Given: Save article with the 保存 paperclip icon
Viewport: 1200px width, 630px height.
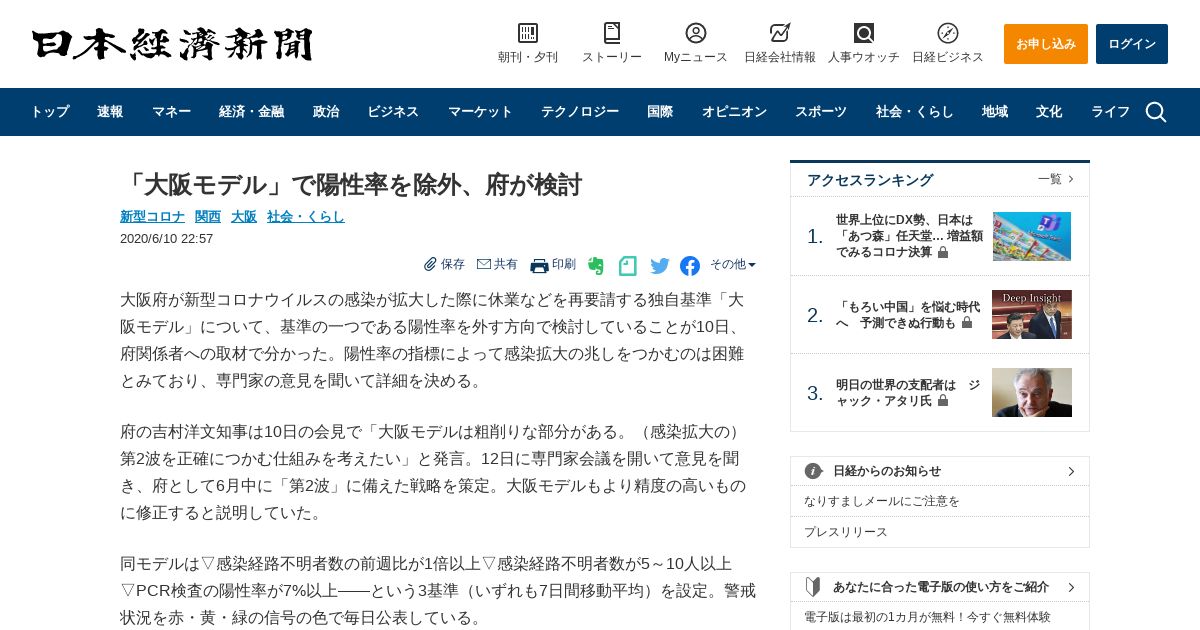Looking at the screenshot, I should (431, 264).
